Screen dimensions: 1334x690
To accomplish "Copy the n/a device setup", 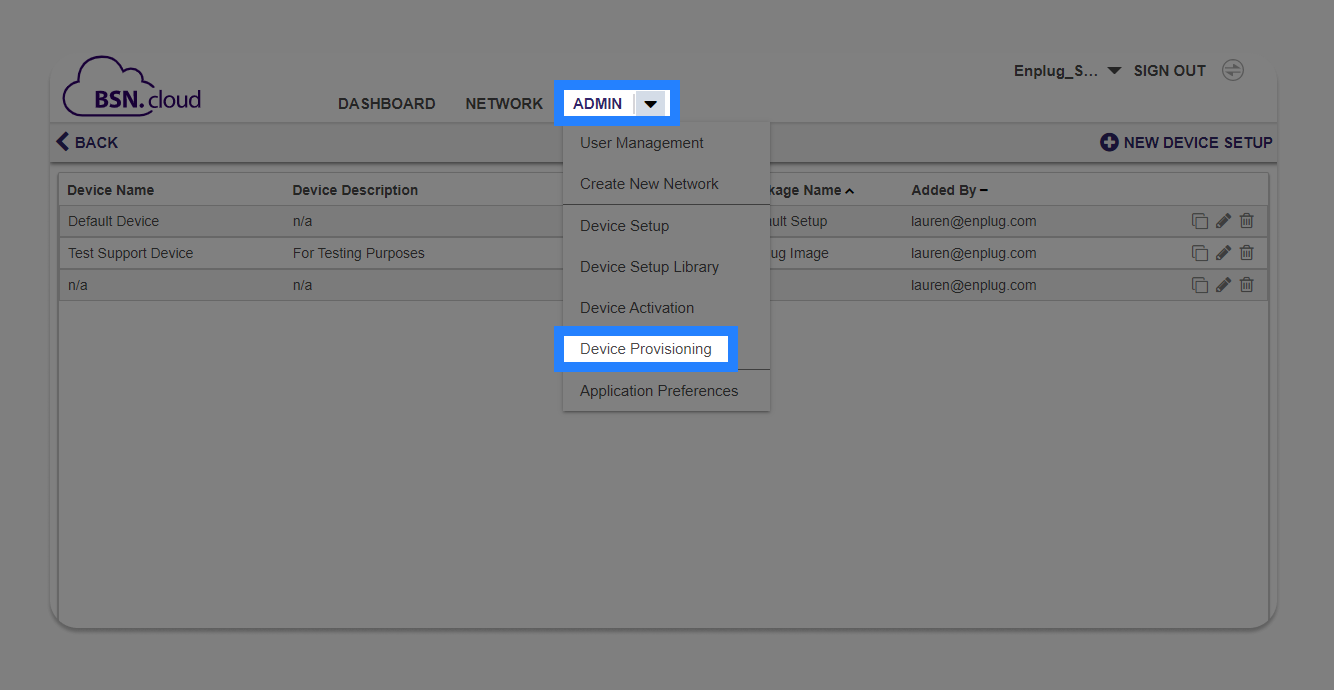I will point(1200,285).
